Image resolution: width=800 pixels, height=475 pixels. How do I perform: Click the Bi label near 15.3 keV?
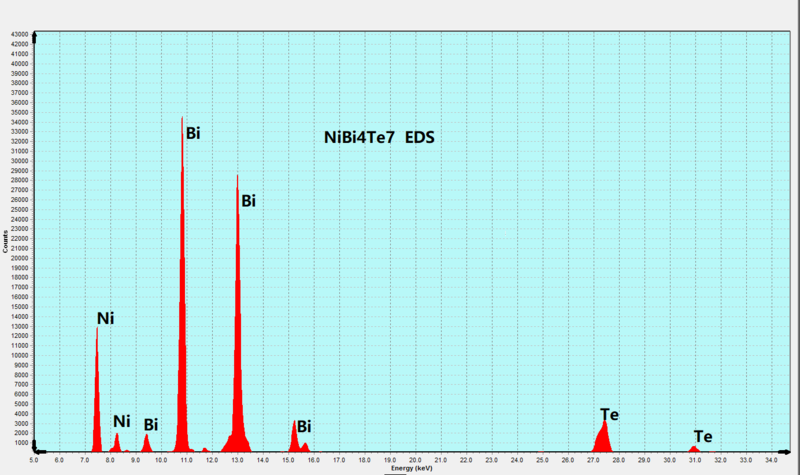click(x=304, y=426)
